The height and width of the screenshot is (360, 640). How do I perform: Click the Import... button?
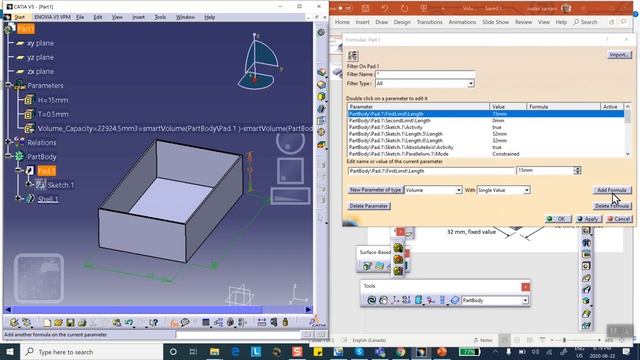(x=619, y=55)
